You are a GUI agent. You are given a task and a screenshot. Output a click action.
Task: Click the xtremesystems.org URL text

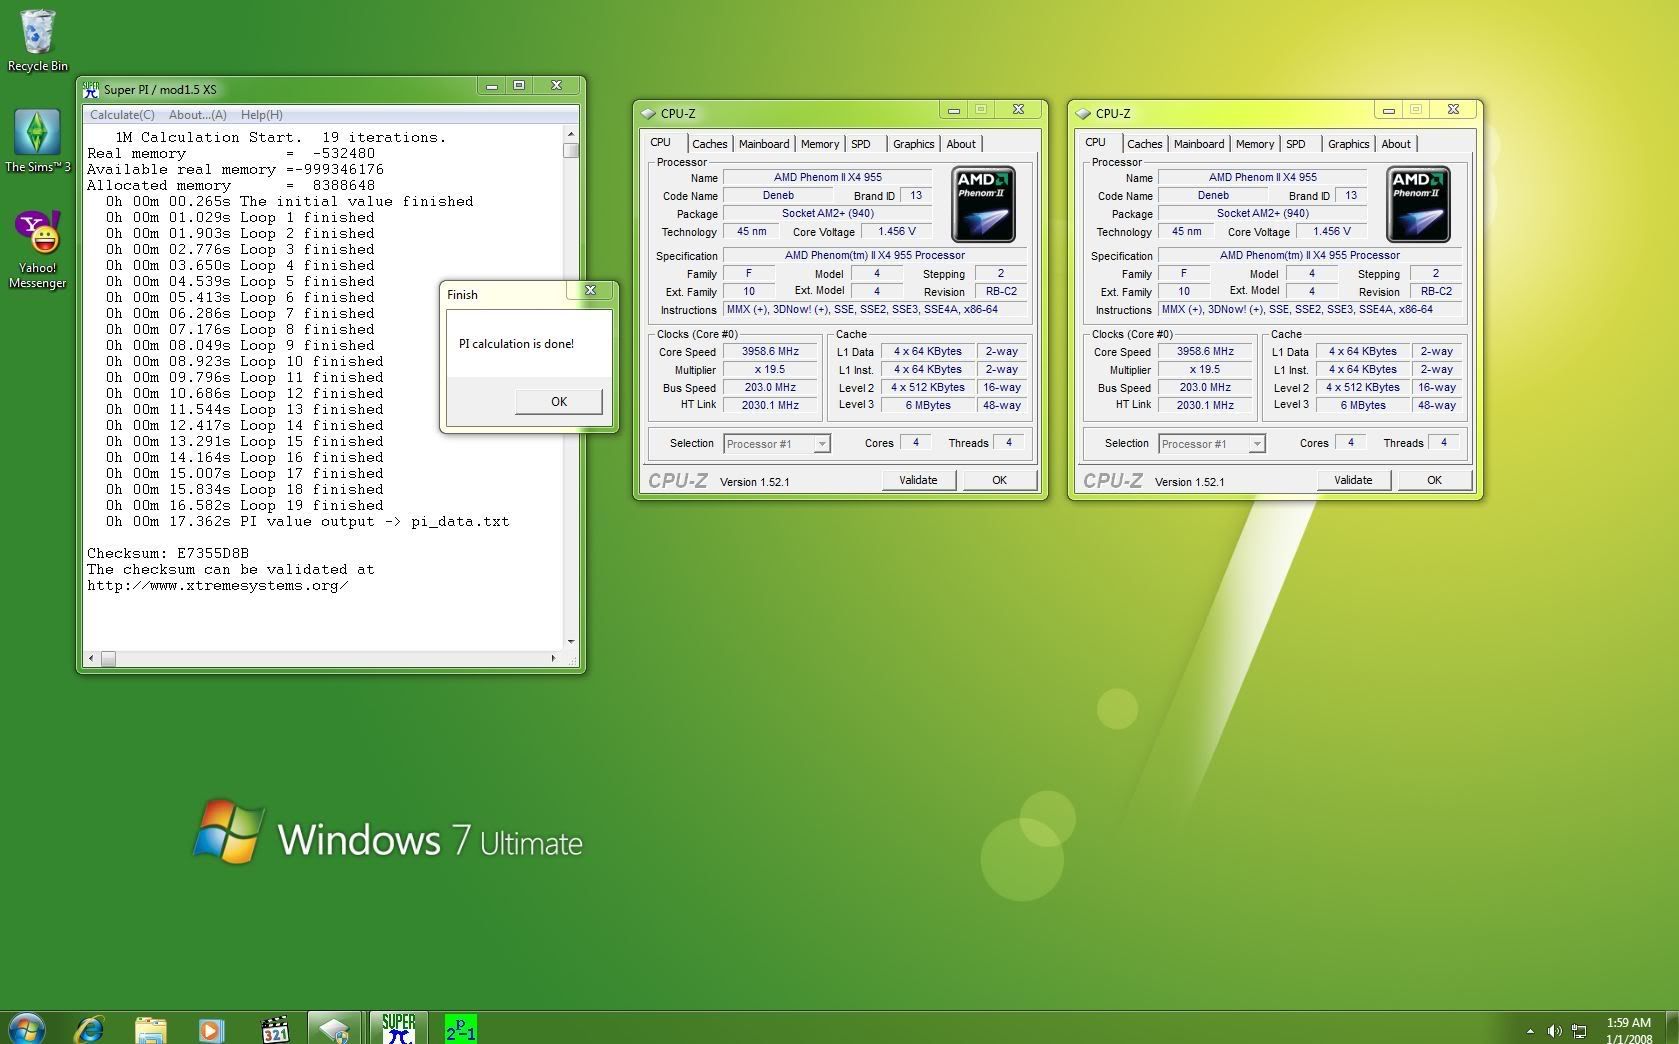click(217, 586)
